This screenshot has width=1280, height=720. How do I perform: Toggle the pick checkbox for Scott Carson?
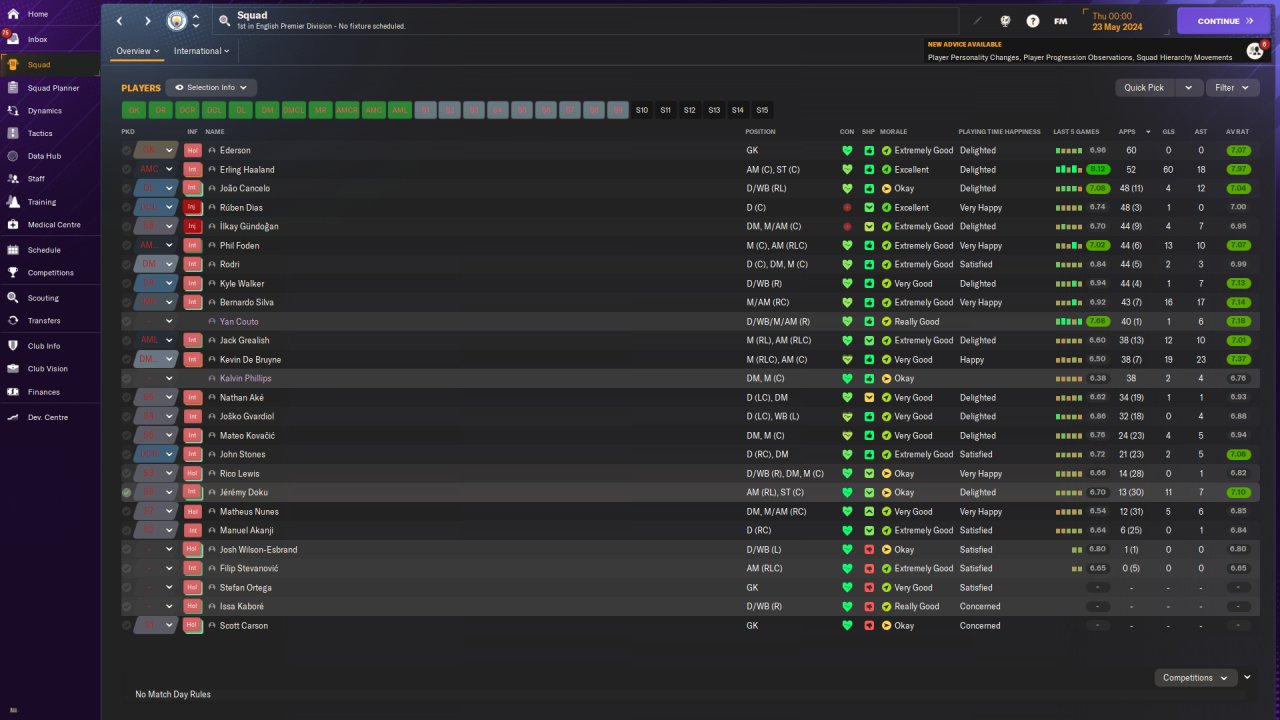pyautogui.click(x=127, y=626)
